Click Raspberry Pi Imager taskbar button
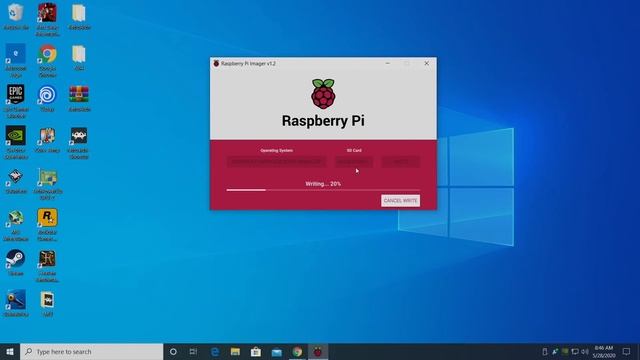This screenshot has height=360, width=640. [318, 351]
